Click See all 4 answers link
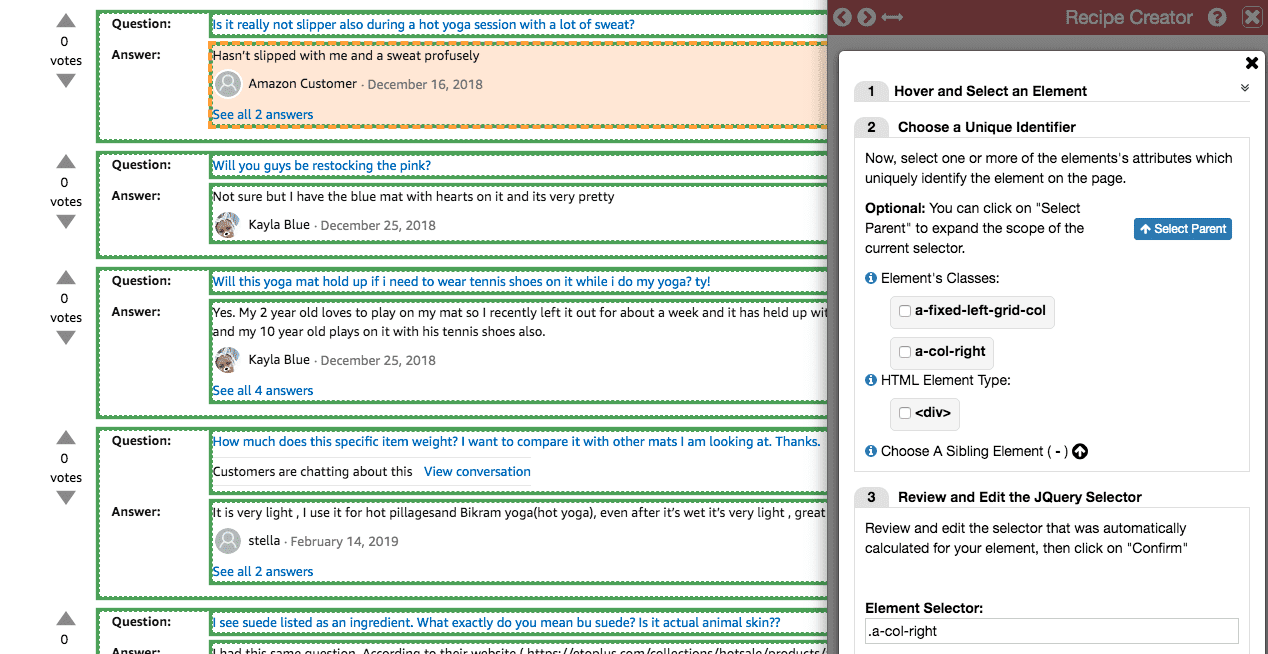The height and width of the screenshot is (654, 1268). pyautogui.click(x=262, y=391)
